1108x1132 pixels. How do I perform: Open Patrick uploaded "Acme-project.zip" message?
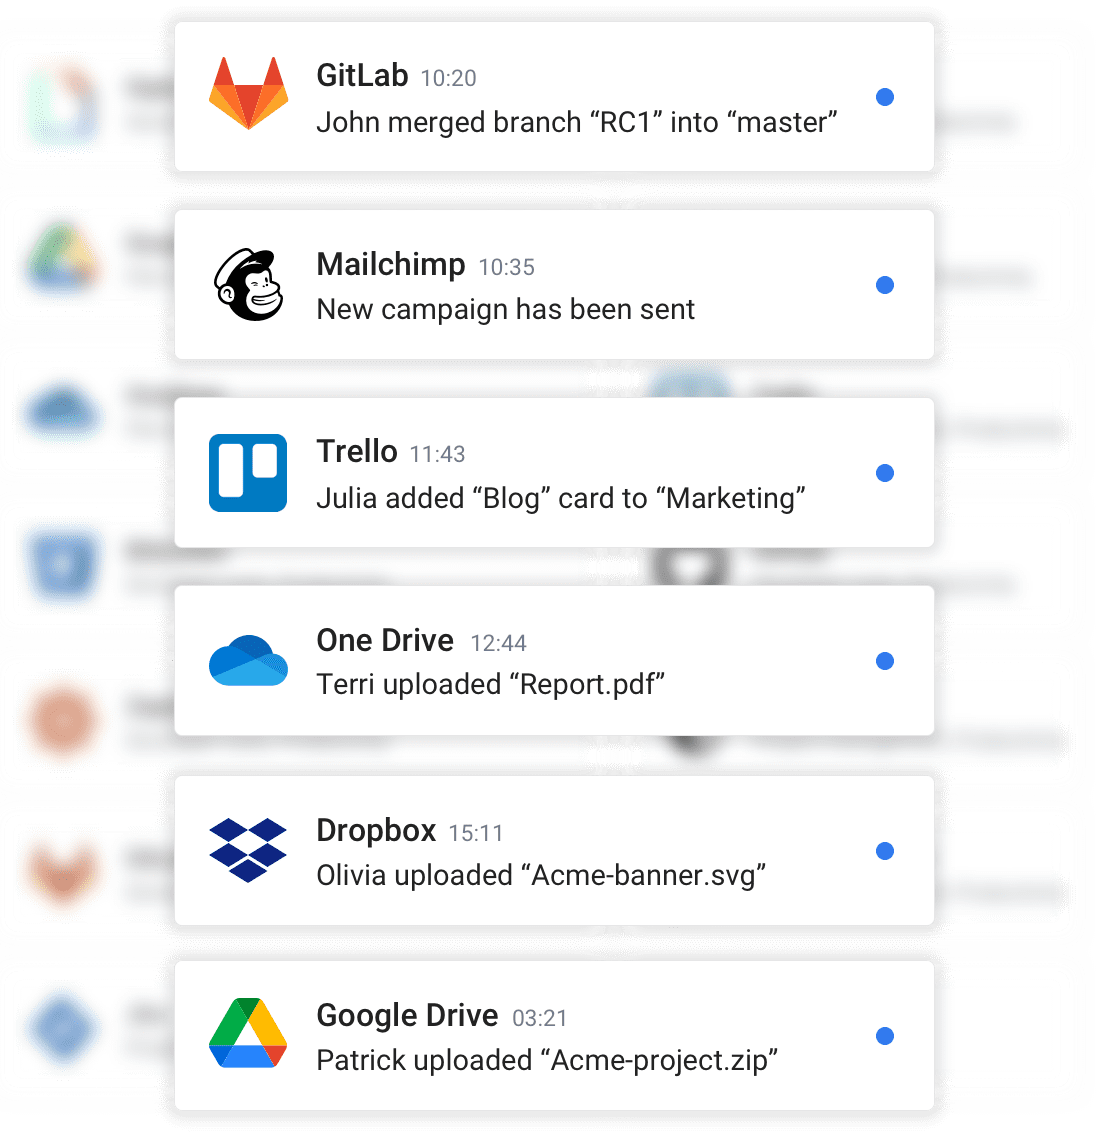coord(547,1061)
